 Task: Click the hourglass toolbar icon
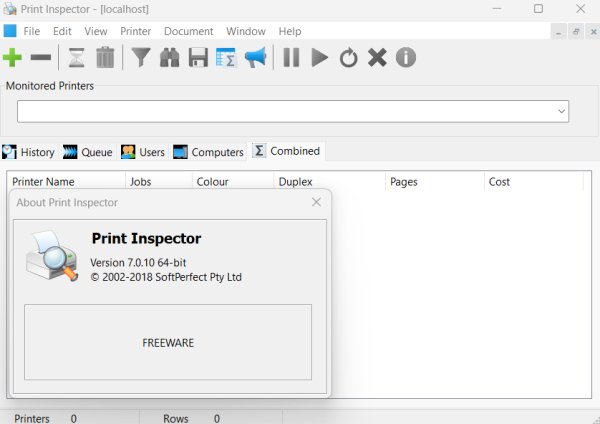point(77,58)
